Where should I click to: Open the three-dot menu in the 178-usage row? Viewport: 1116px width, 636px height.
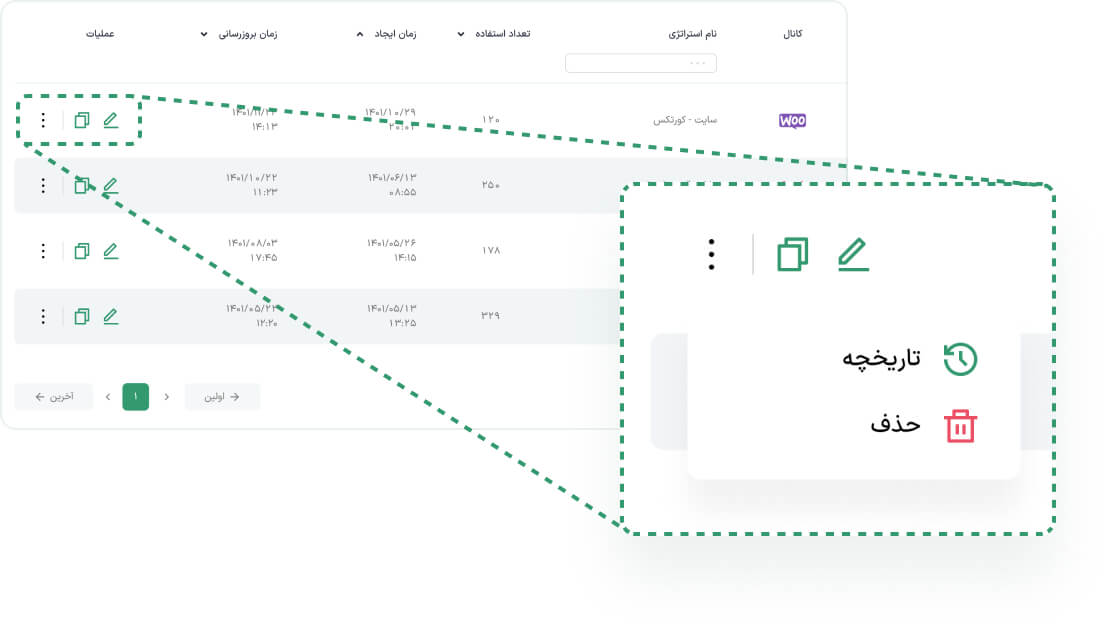(x=43, y=250)
